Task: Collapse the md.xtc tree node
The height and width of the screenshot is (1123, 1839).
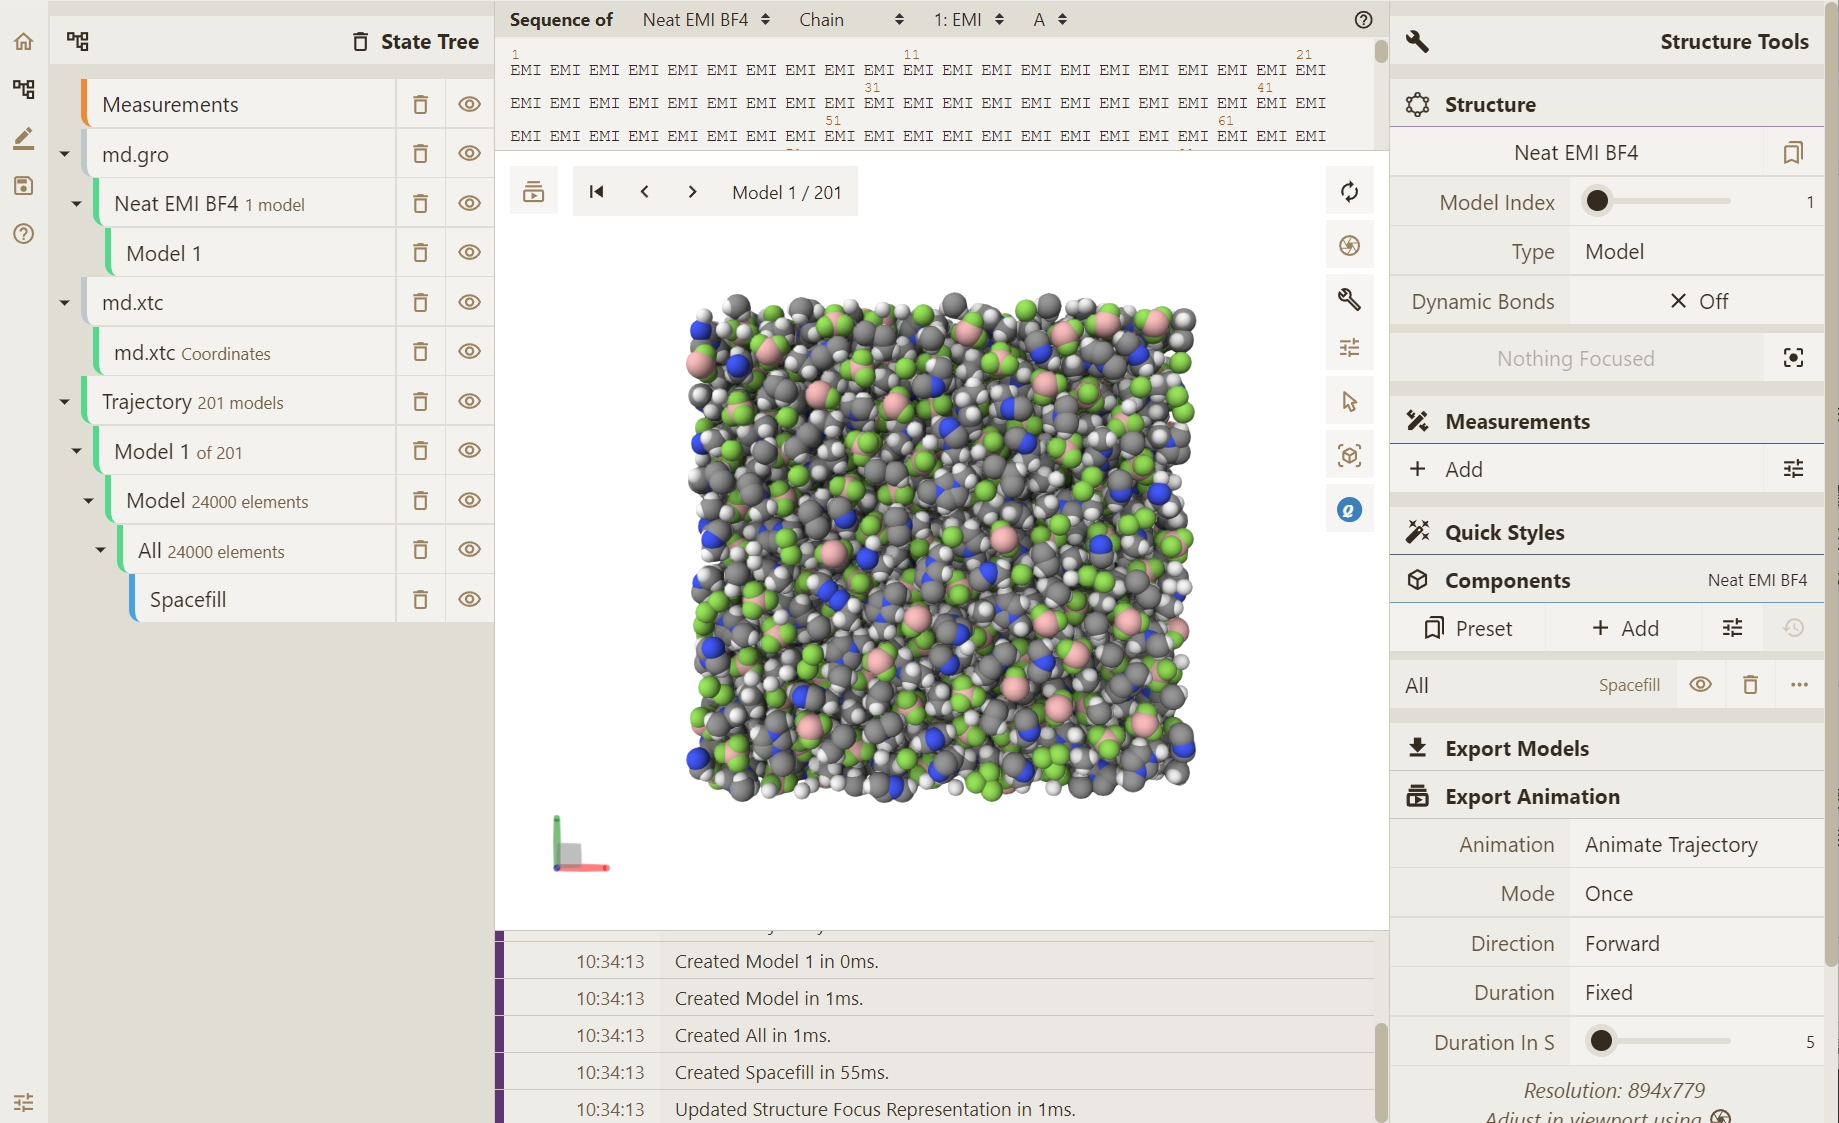Action: pos(65,302)
